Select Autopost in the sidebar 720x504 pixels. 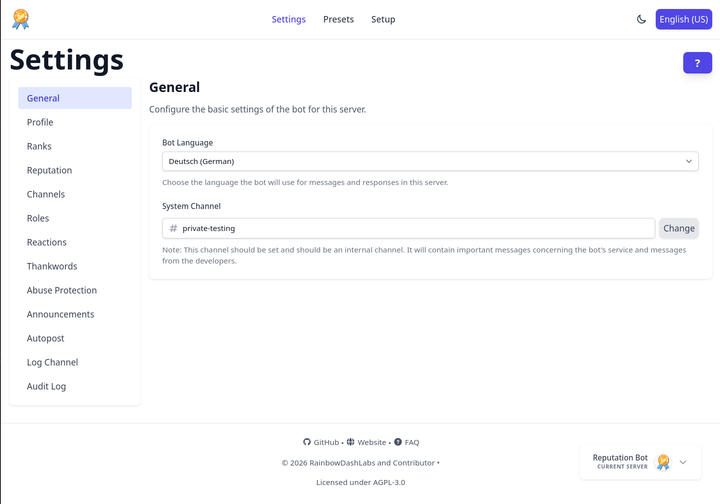pyautogui.click(x=46, y=338)
